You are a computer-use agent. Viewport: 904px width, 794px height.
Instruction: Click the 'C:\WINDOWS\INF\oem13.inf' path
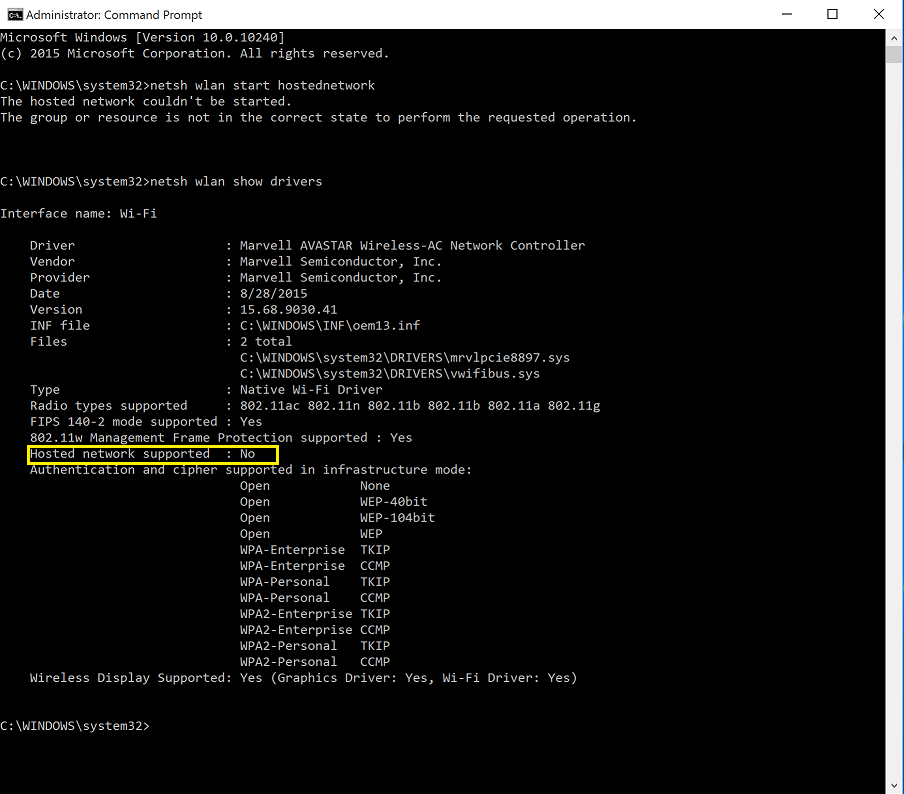tap(330, 326)
